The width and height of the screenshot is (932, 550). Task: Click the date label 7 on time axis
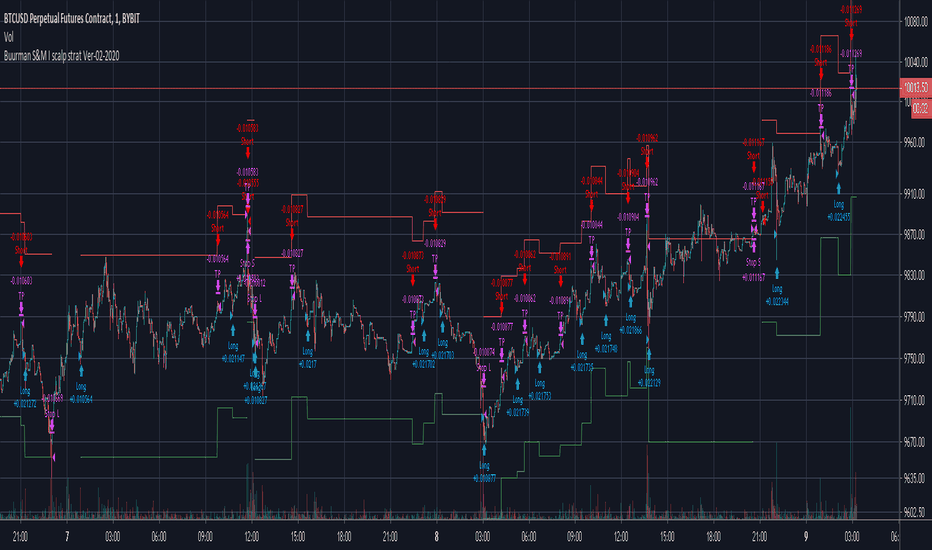[x=67, y=536]
